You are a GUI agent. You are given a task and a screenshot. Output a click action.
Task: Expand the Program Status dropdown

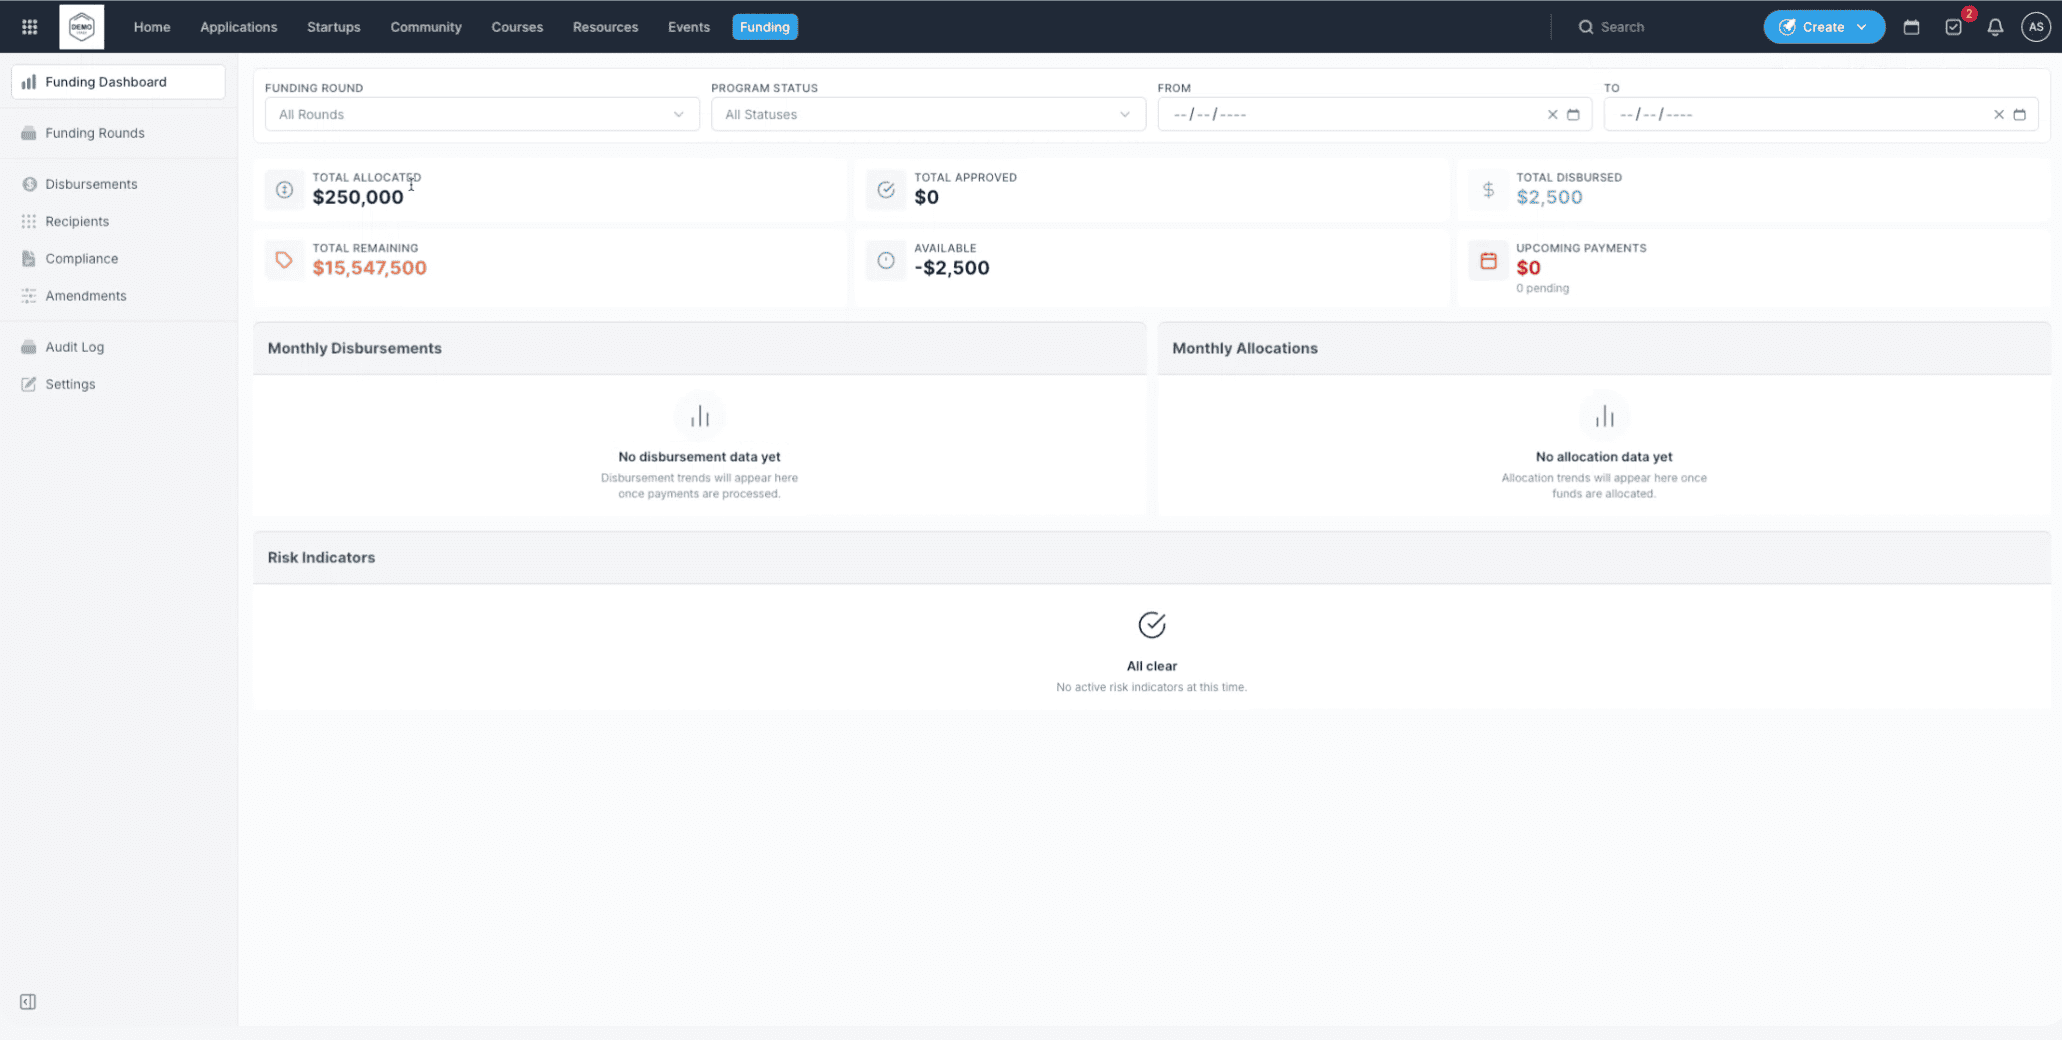pos(927,115)
